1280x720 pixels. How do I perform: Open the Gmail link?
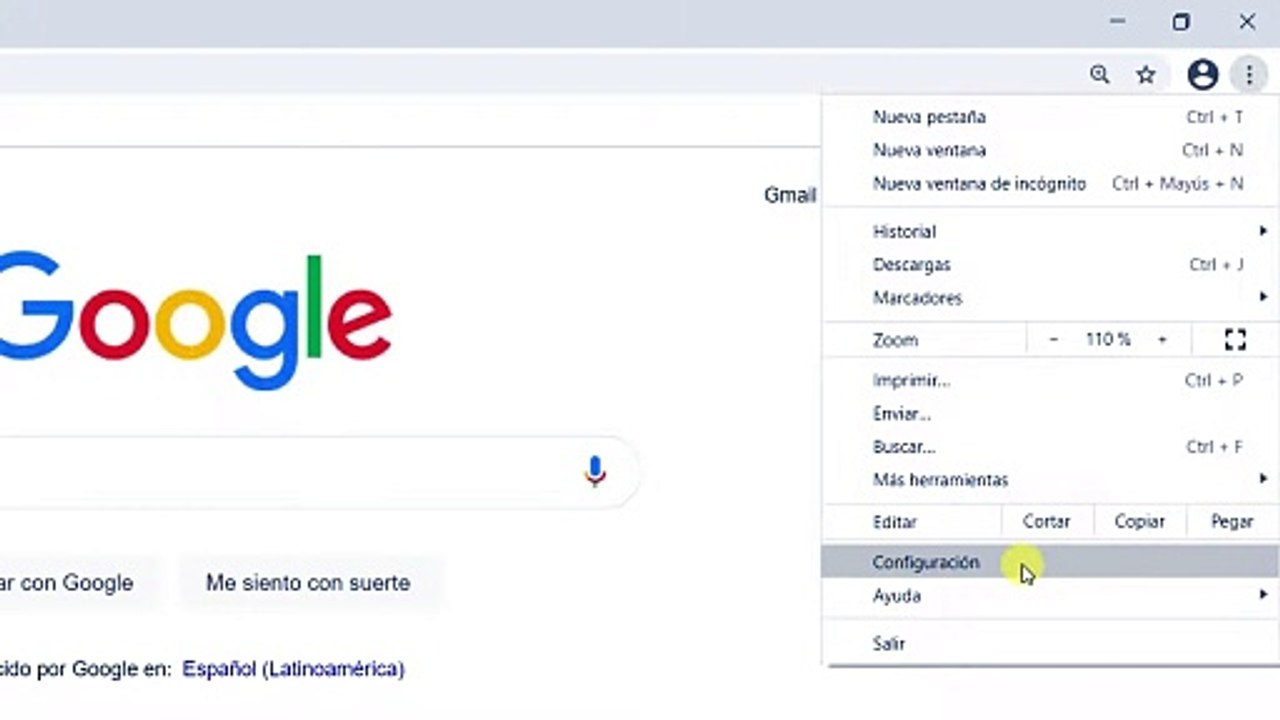coord(790,195)
